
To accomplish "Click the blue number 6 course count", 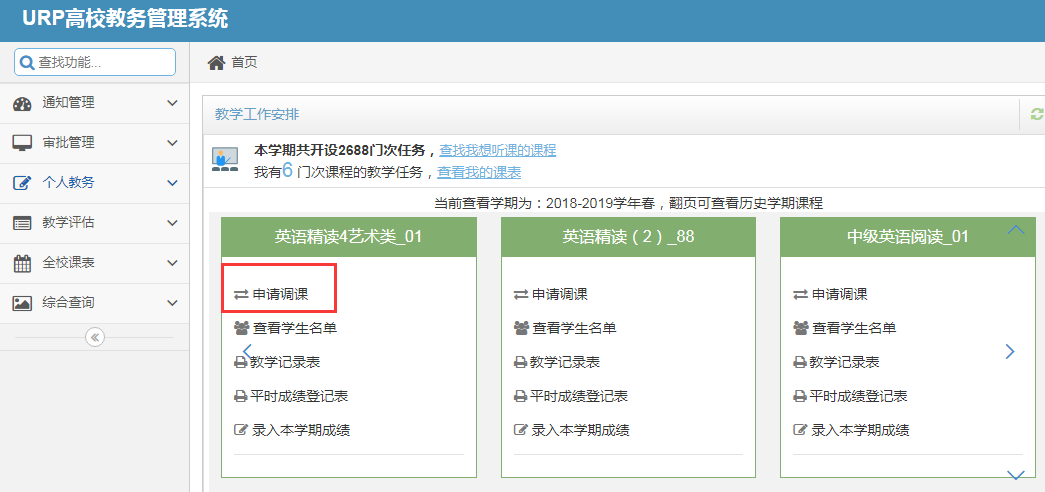I will click(x=287, y=171).
